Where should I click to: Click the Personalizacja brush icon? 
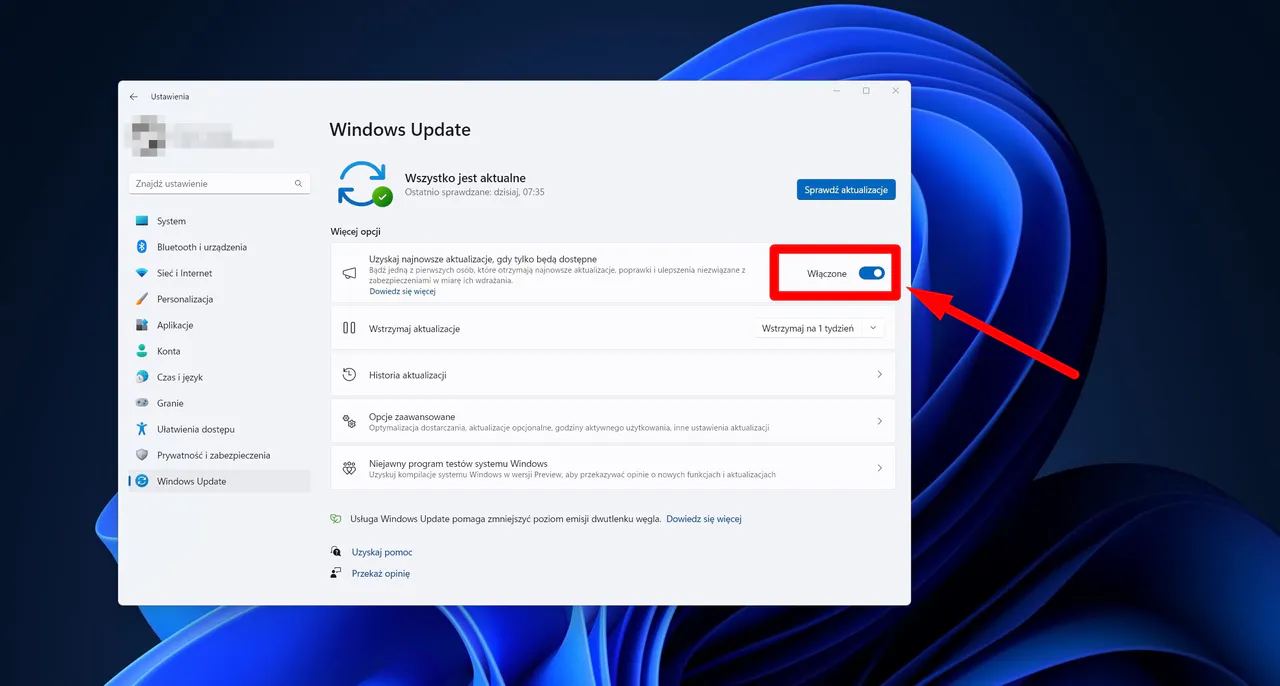pyautogui.click(x=142, y=299)
